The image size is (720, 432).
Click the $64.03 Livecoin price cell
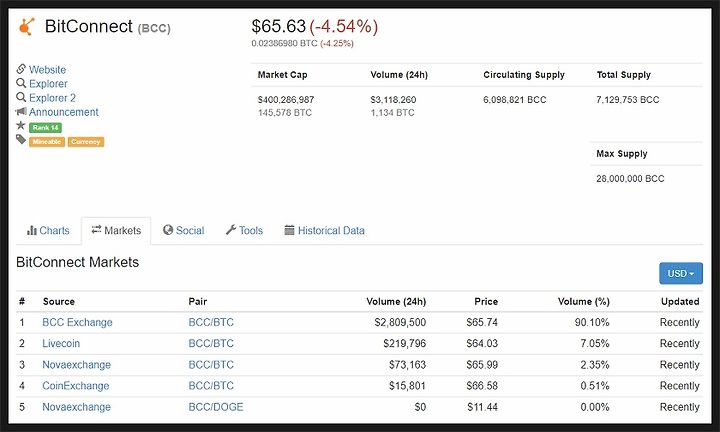coord(482,343)
